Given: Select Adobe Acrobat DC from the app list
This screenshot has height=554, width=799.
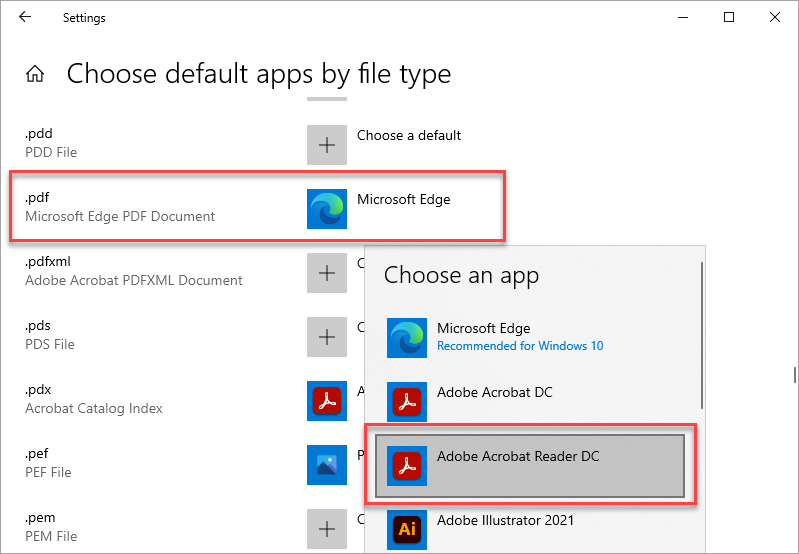Looking at the screenshot, I should 530,402.
